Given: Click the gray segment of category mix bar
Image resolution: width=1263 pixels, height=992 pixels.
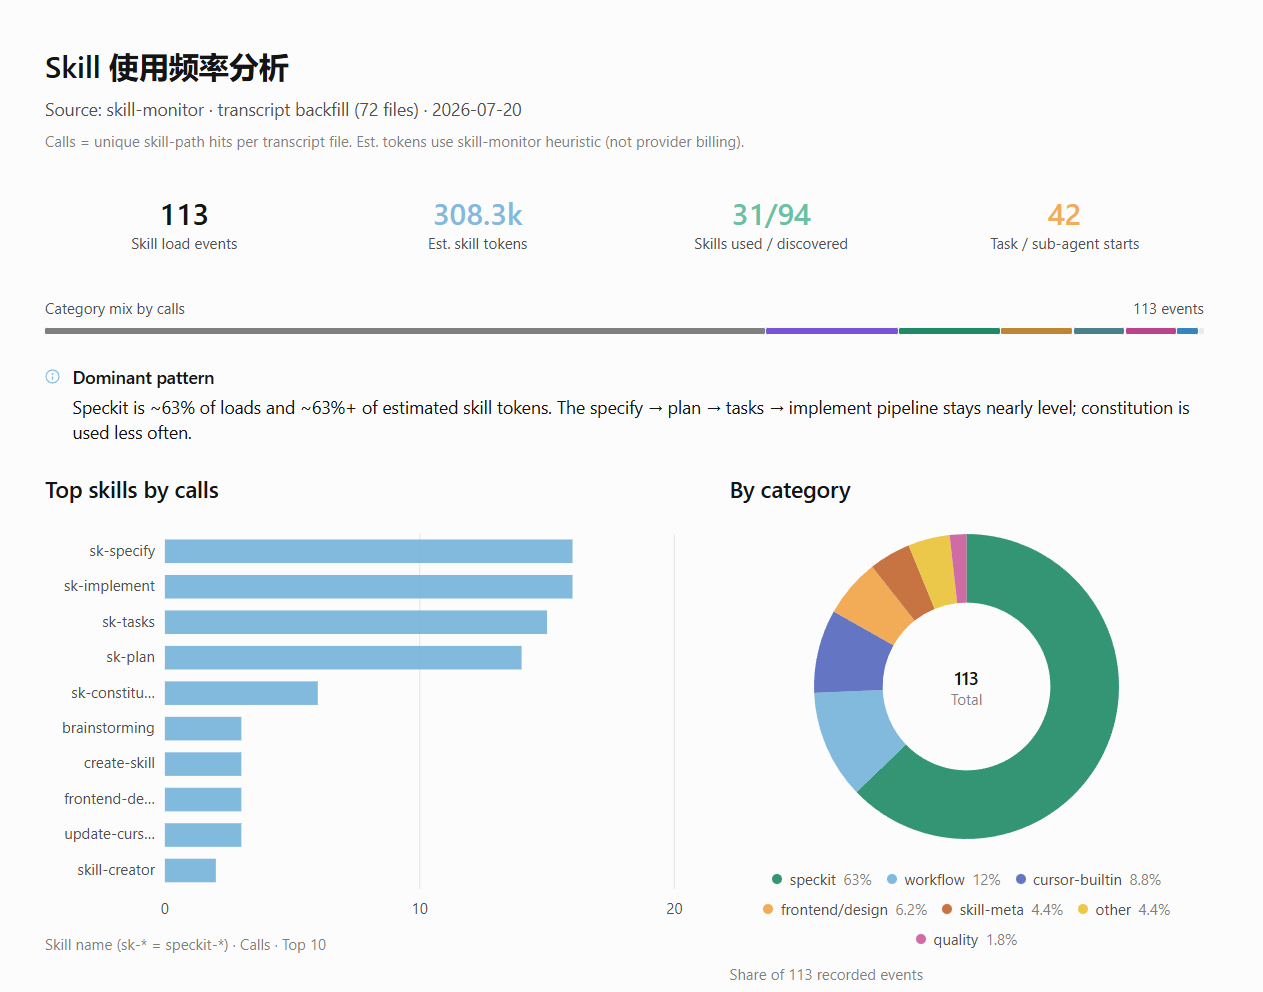Looking at the screenshot, I should [405, 331].
